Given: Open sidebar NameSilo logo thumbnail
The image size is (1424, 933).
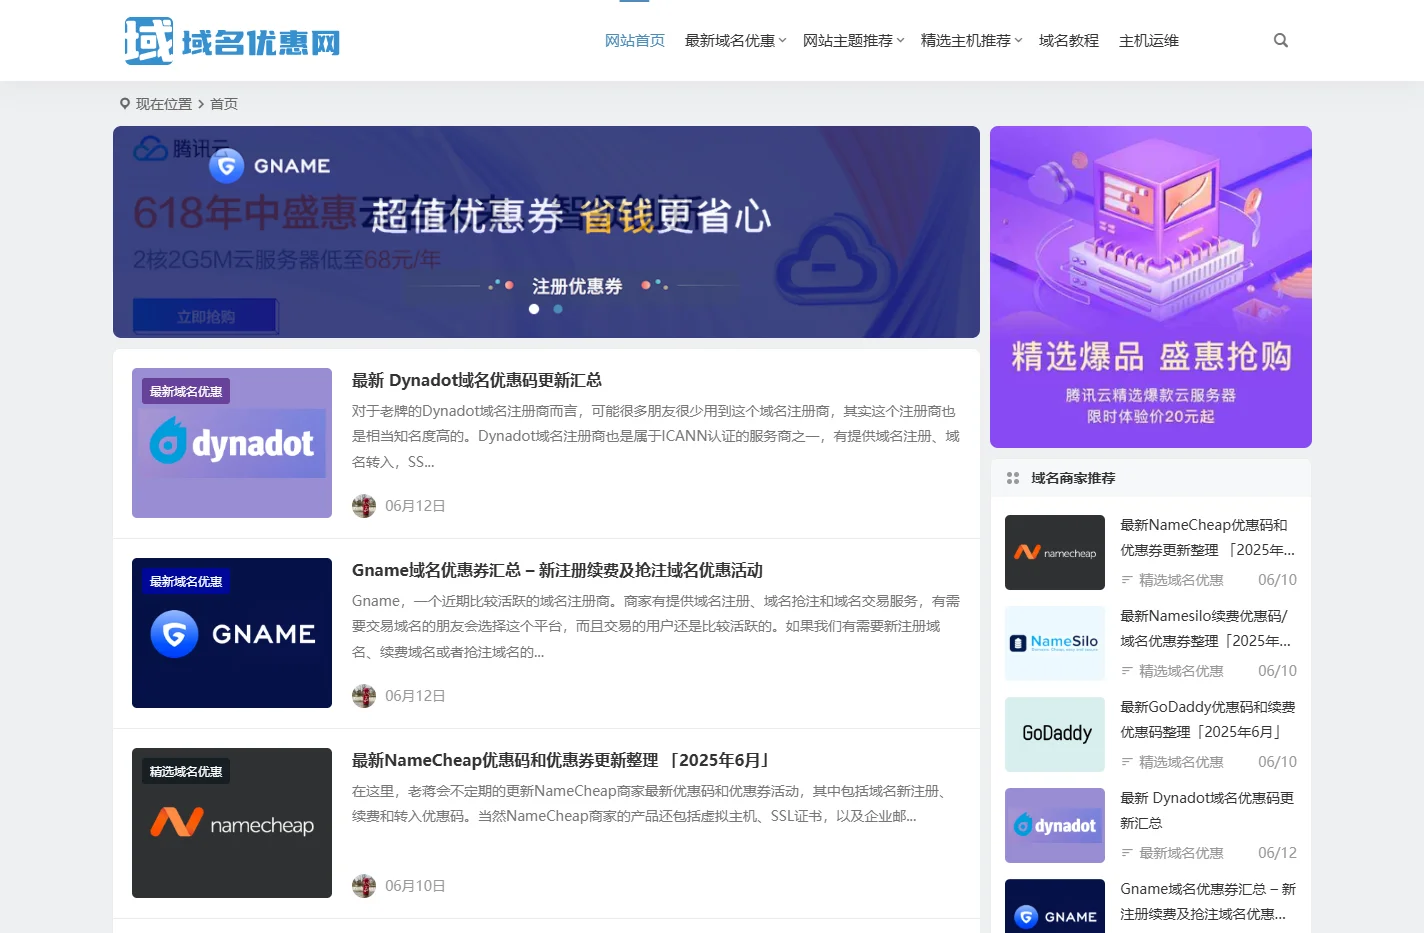Looking at the screenshot, I should click(1055, 643).
